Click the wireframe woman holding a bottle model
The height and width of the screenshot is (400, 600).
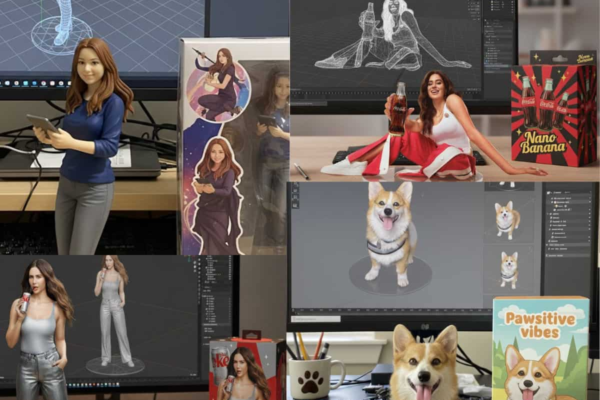tap(392, 35)
